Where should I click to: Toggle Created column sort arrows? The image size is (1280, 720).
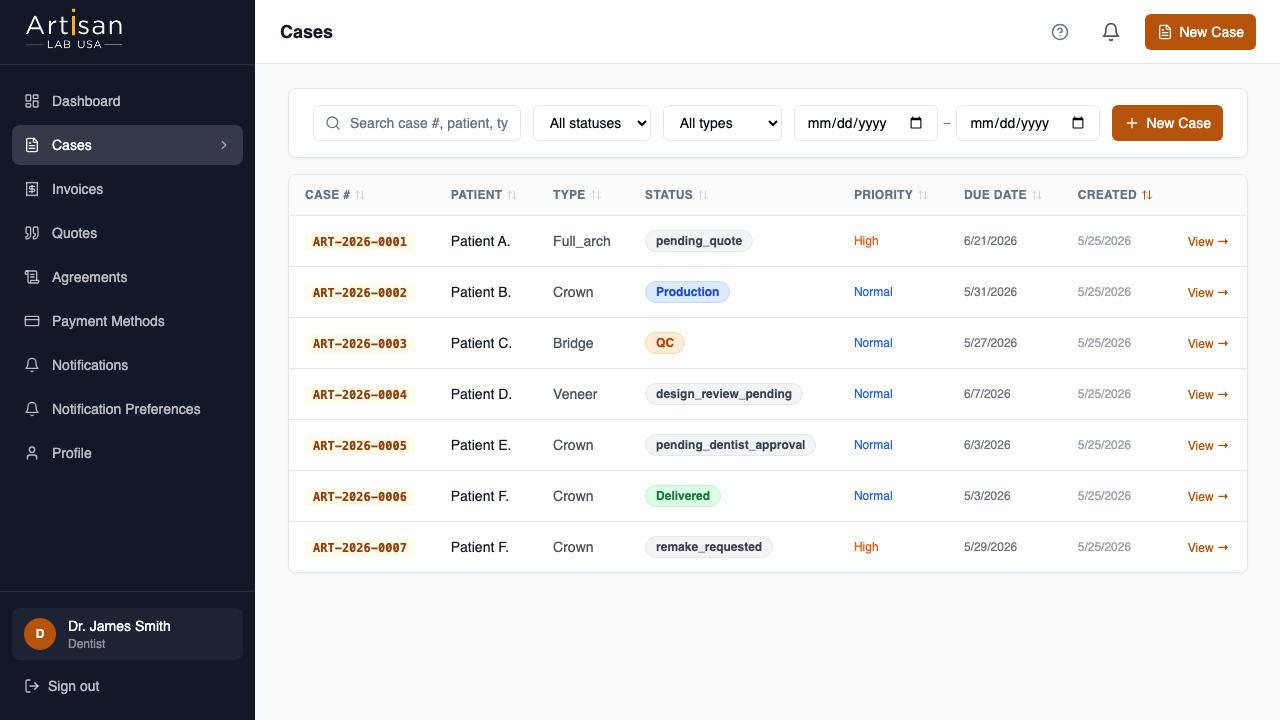coord(1147,195)
